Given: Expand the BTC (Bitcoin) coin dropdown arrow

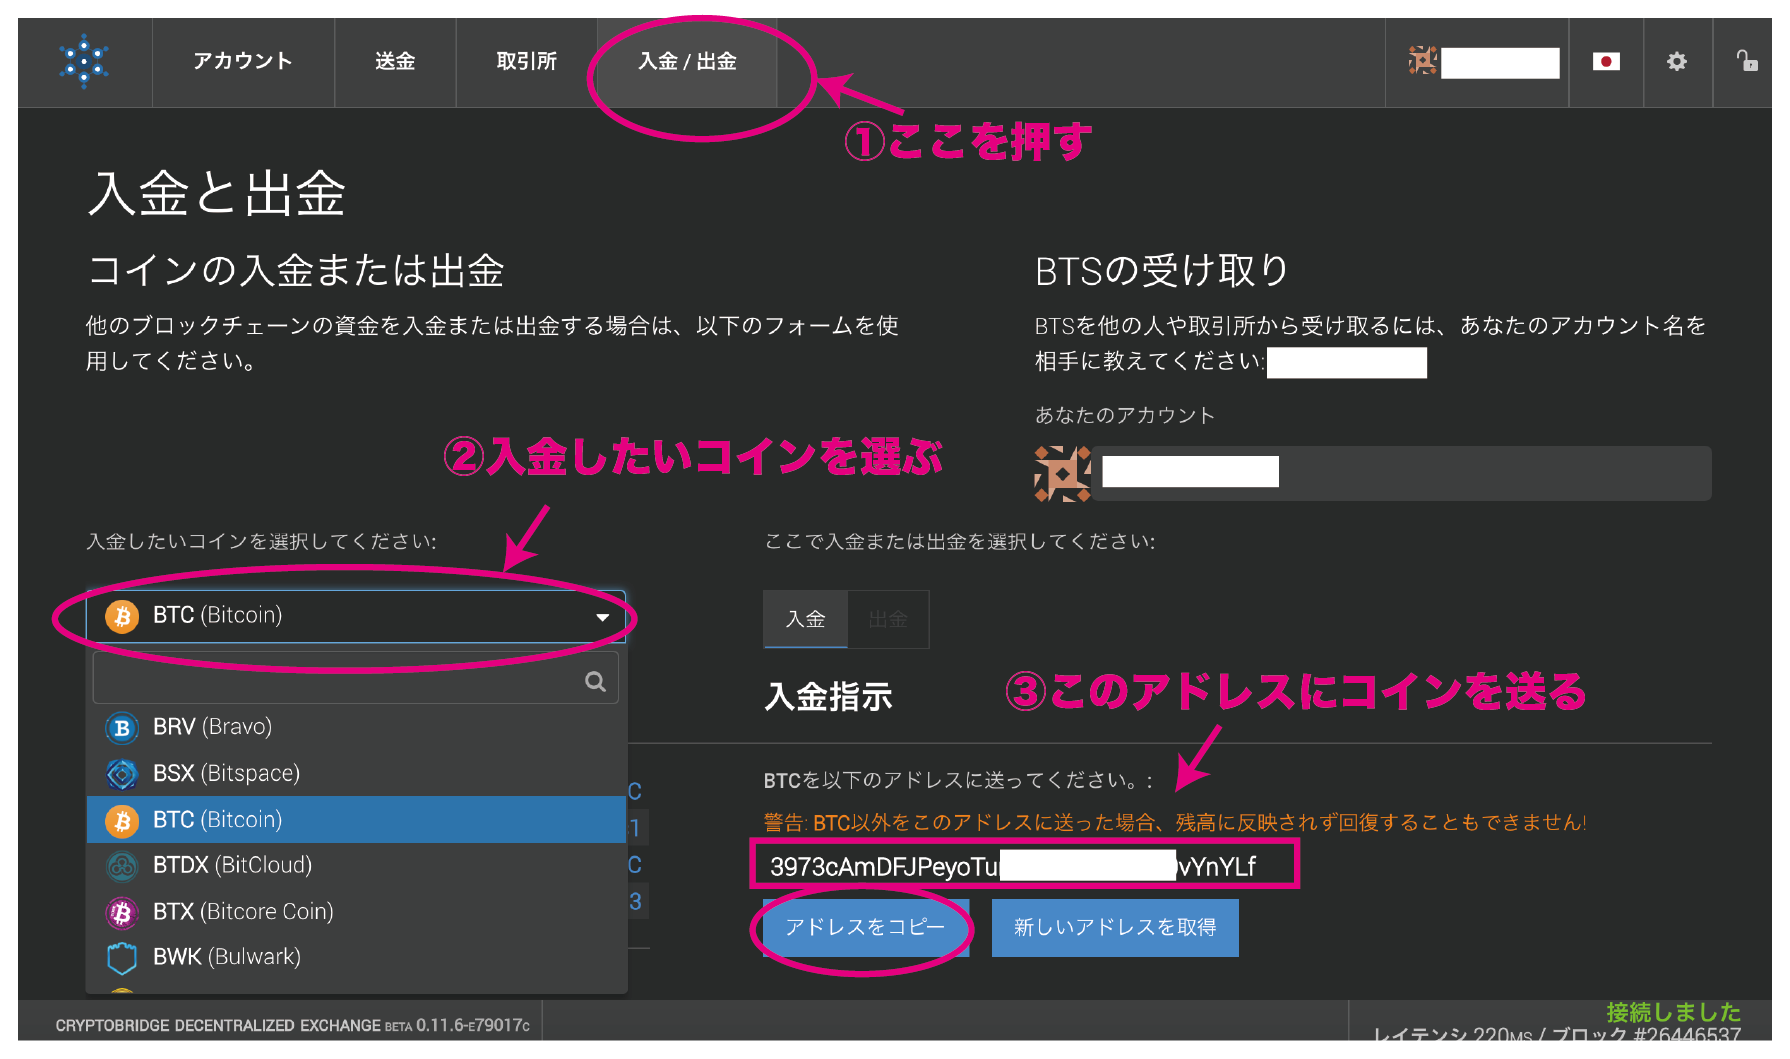Looking at the screenshot, I should [x=602, y=617].
